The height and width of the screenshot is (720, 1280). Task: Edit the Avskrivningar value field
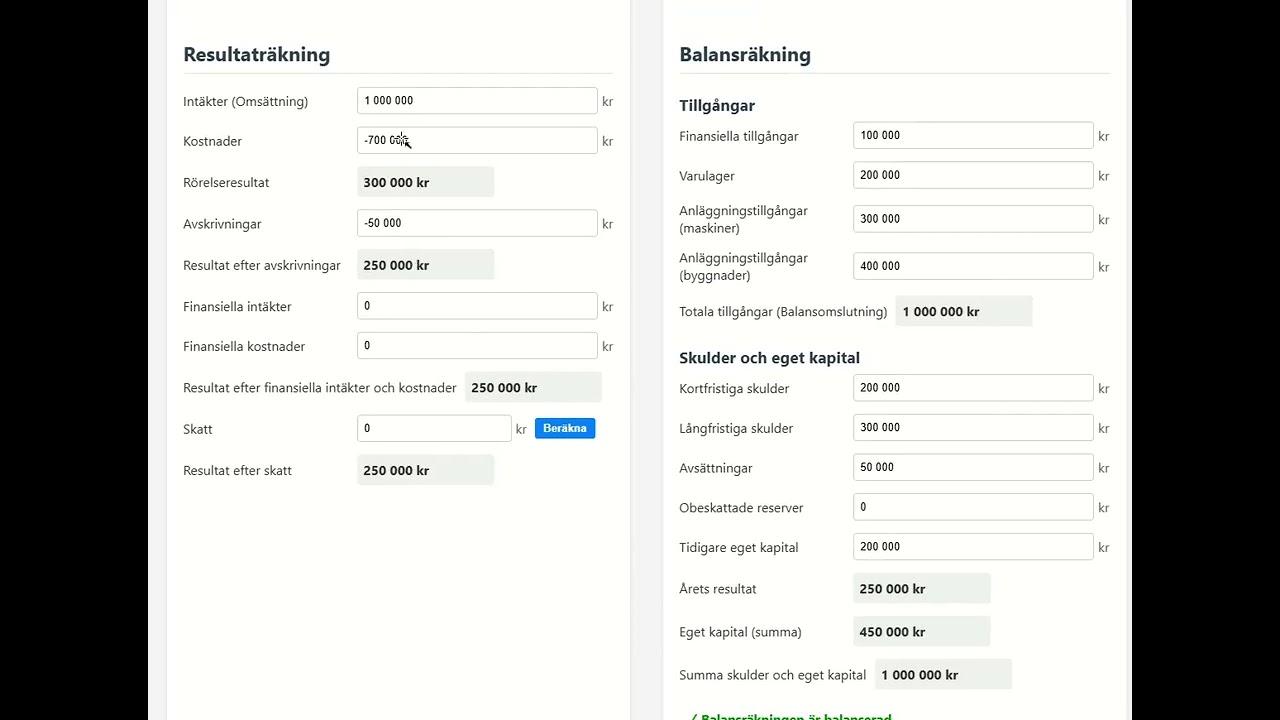(x=477, y=223)
